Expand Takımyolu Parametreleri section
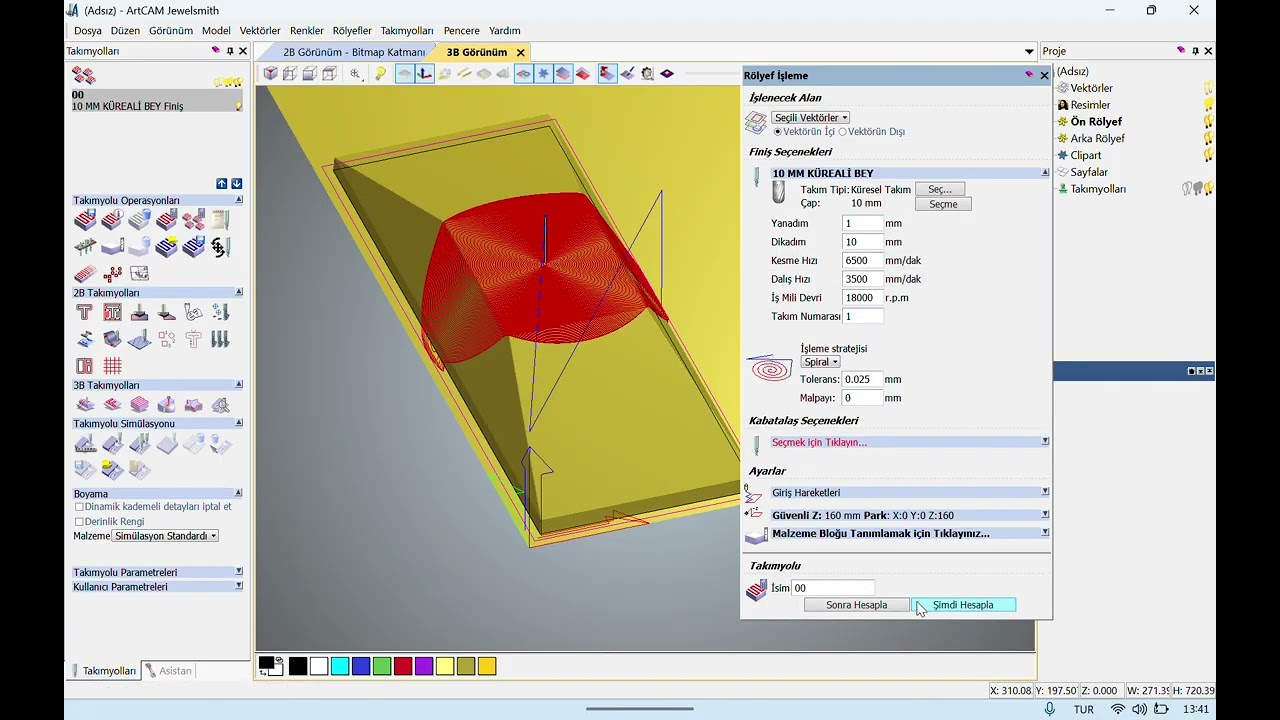This screenshot has height=720, width=1280. click(x=238, y=572)
